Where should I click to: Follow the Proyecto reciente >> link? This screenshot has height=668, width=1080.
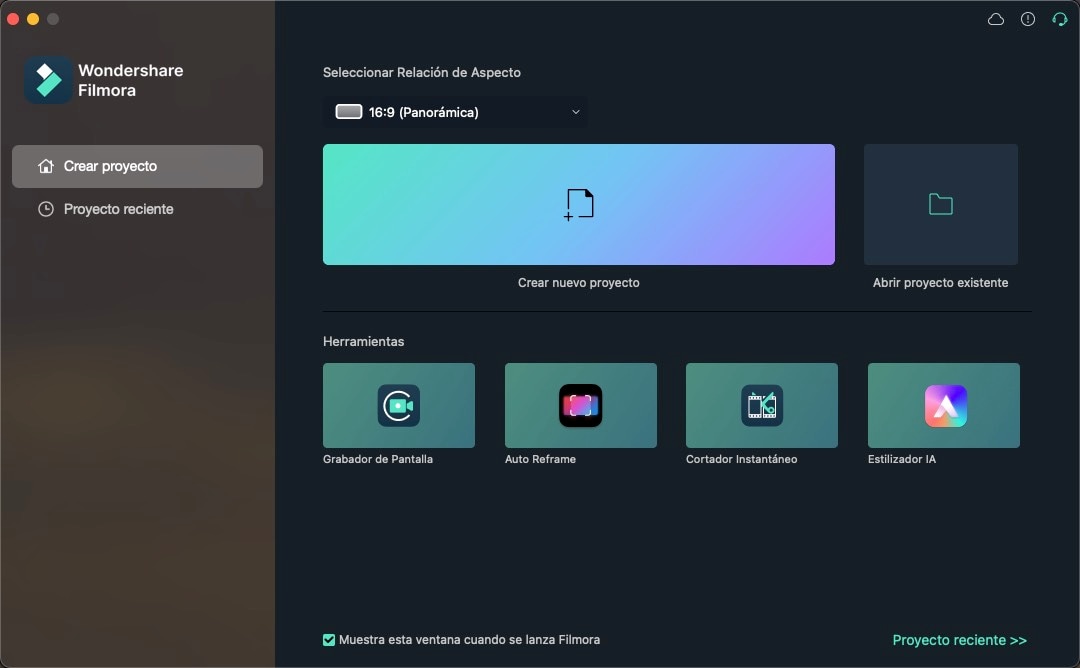pos(959,640)
